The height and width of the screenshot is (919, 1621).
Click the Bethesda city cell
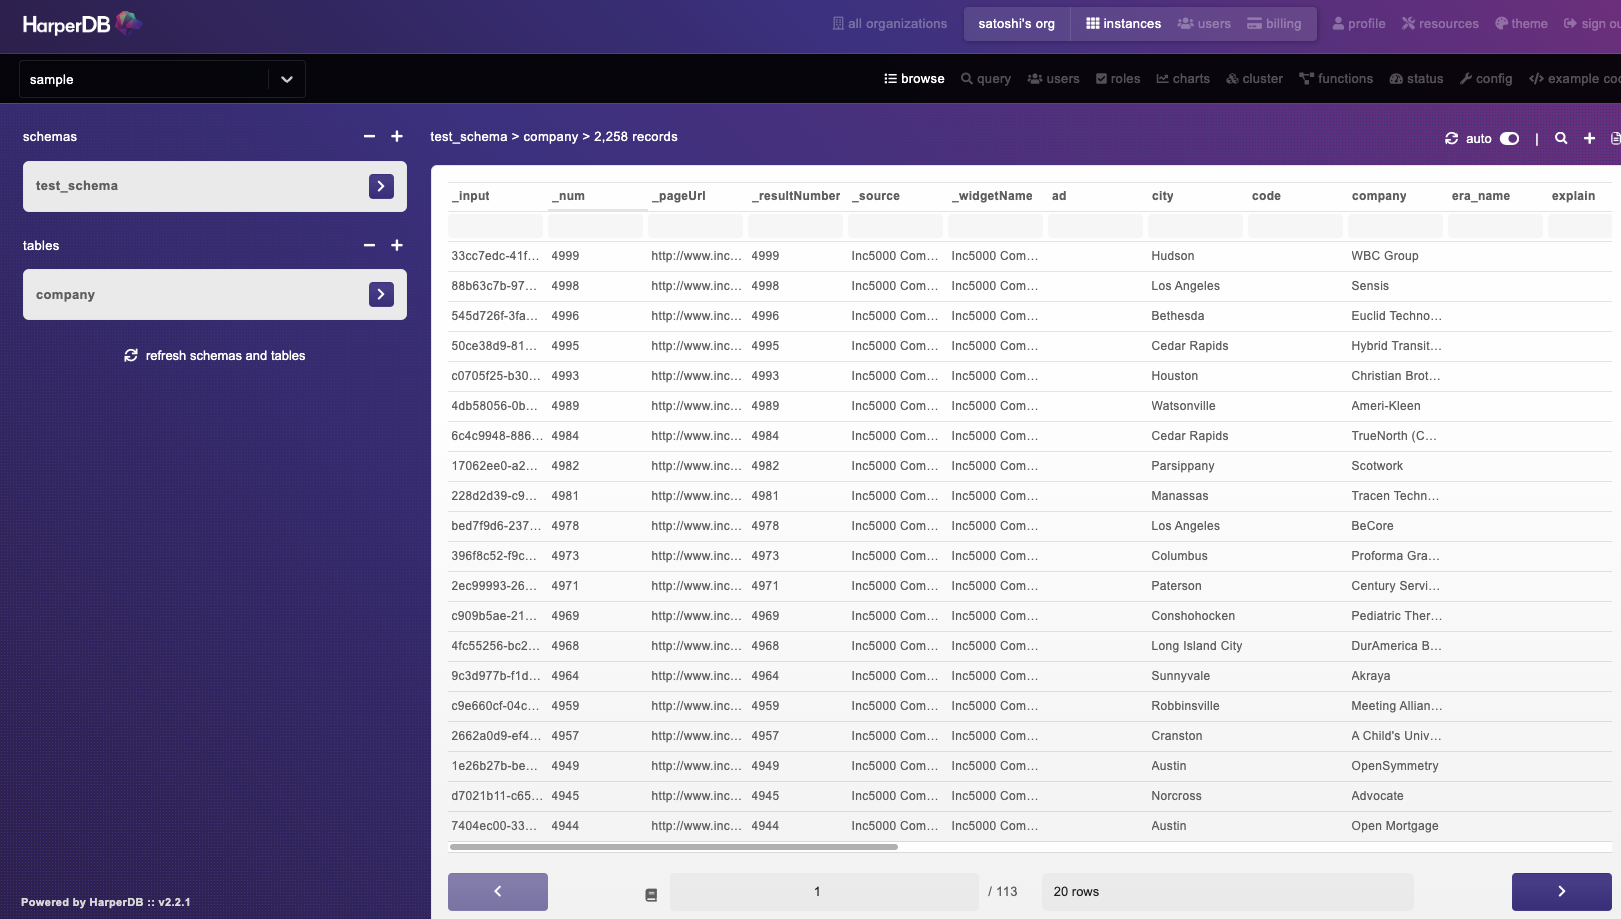[x=1178, y=316]
